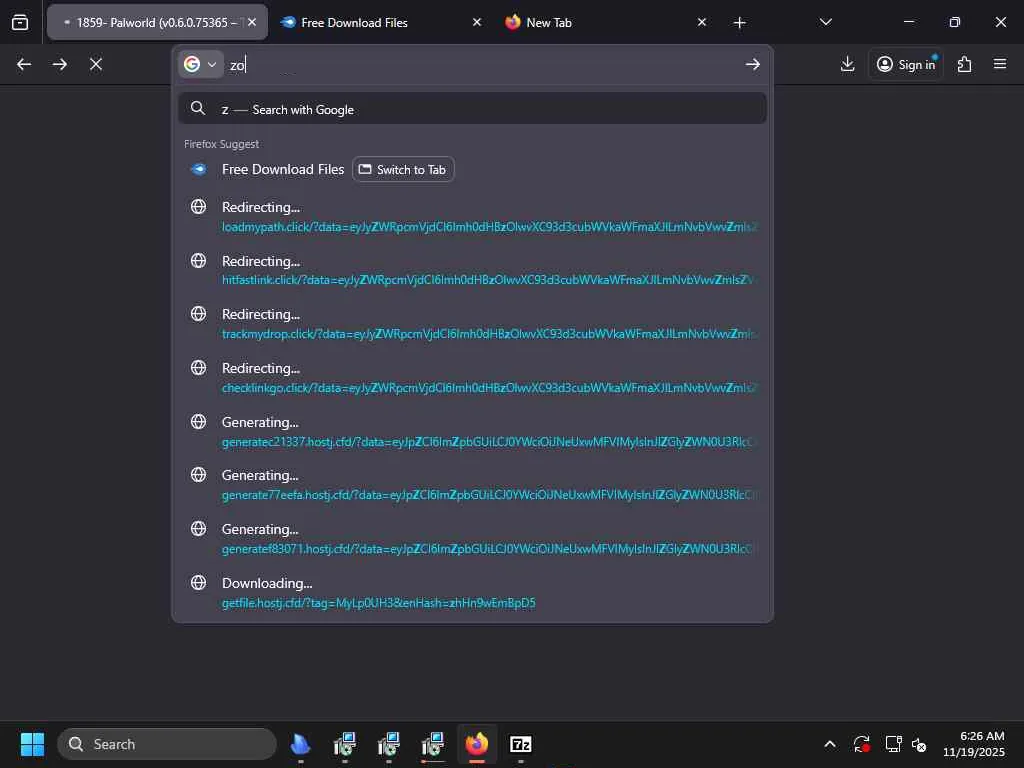
Task: Open a new tab with plus button
Action: click(x=739, y=23)
